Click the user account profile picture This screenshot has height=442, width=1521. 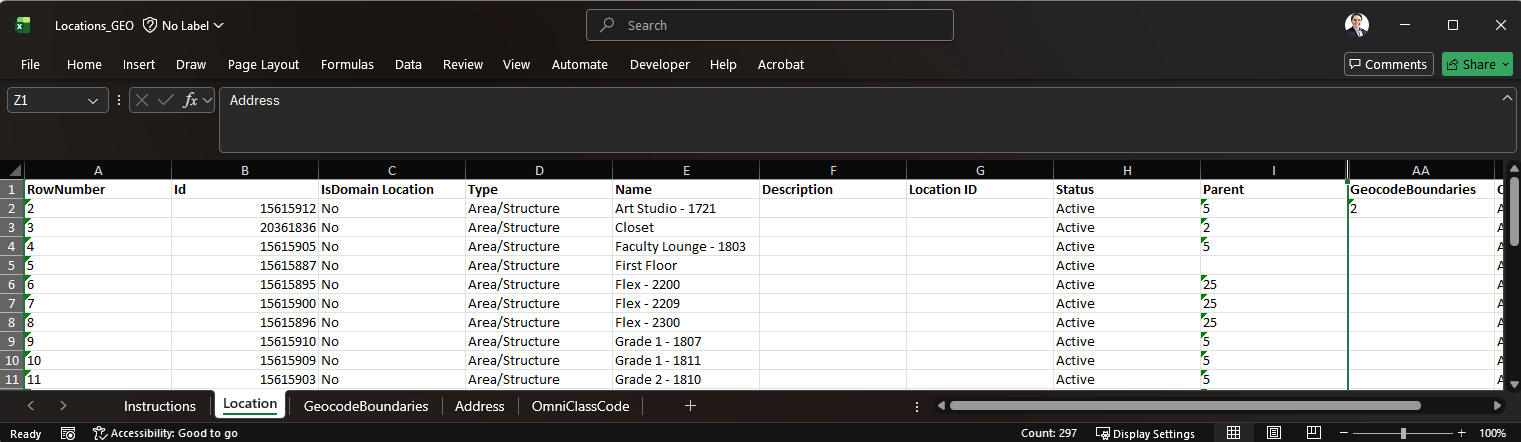1357,25
